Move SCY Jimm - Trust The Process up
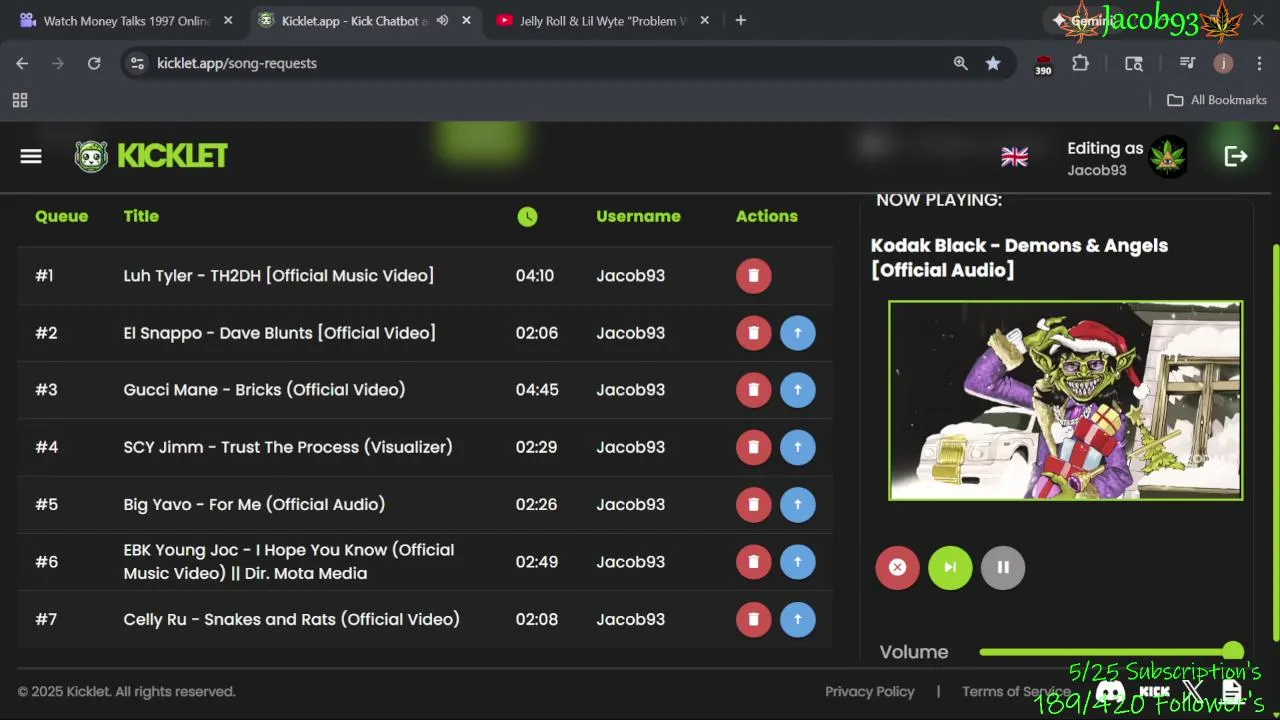Image resolution: width=1280 pixels, height=720 pixels. pyautogui.click(x=797, y=447)
